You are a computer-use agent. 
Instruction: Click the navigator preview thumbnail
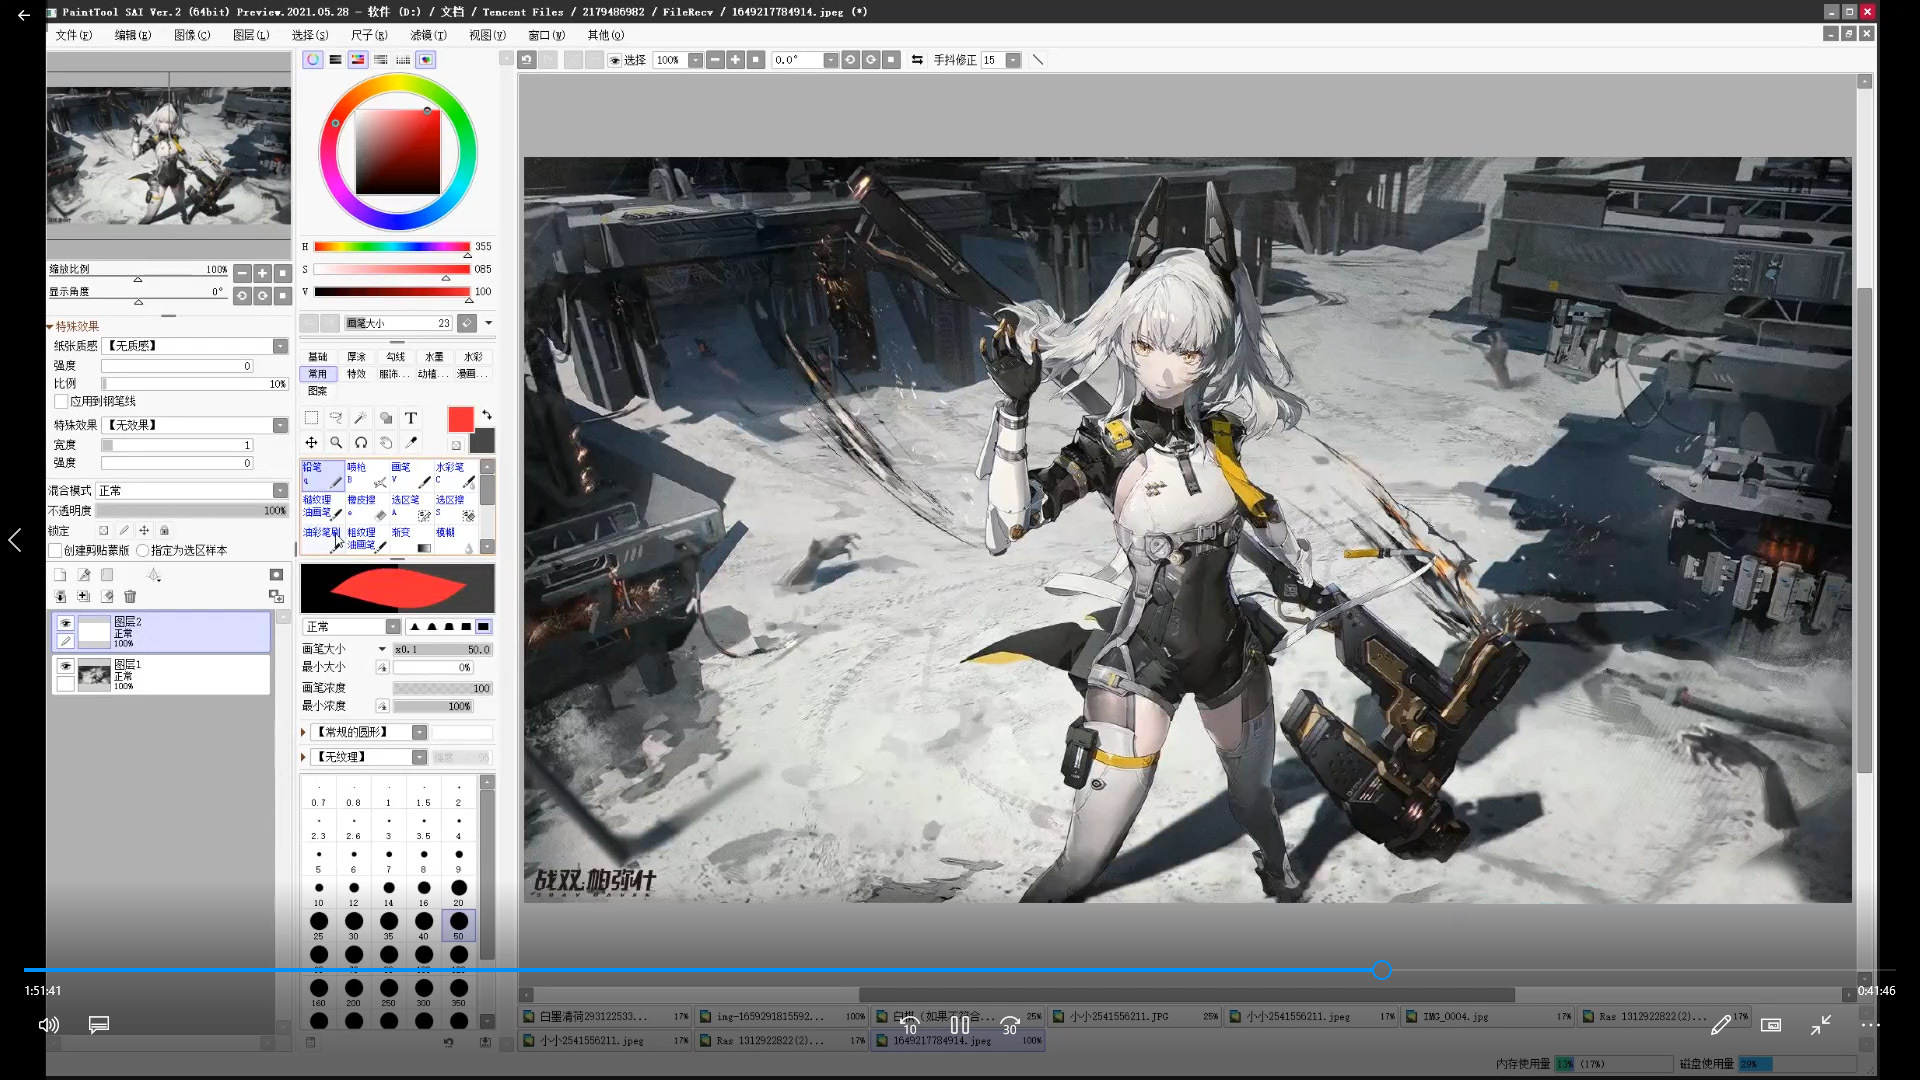tap(169, 155)
